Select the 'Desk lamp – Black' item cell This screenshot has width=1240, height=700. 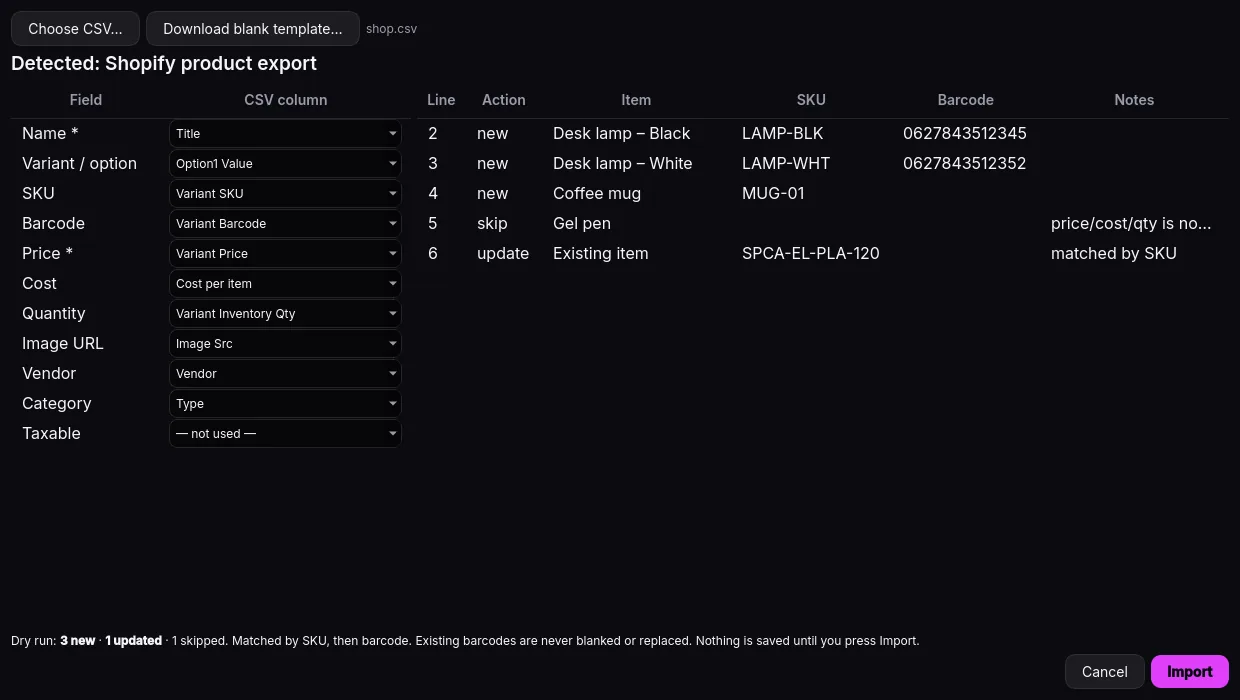622,134
